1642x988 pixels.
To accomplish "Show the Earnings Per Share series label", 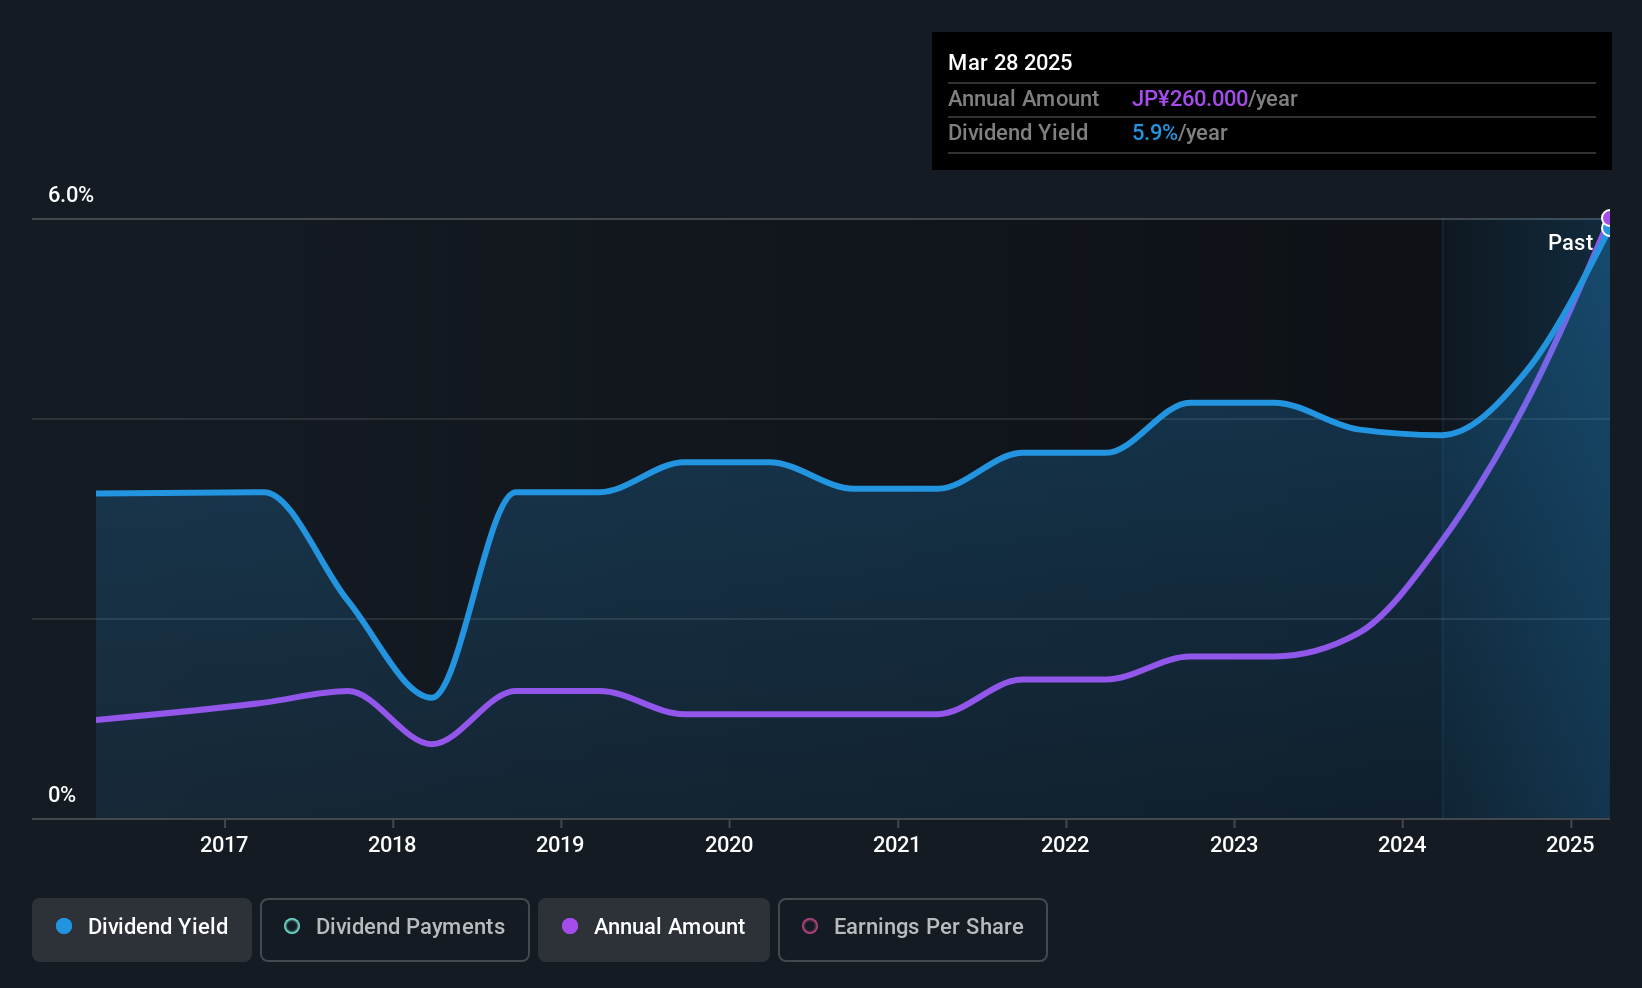I will coord(928,926).
